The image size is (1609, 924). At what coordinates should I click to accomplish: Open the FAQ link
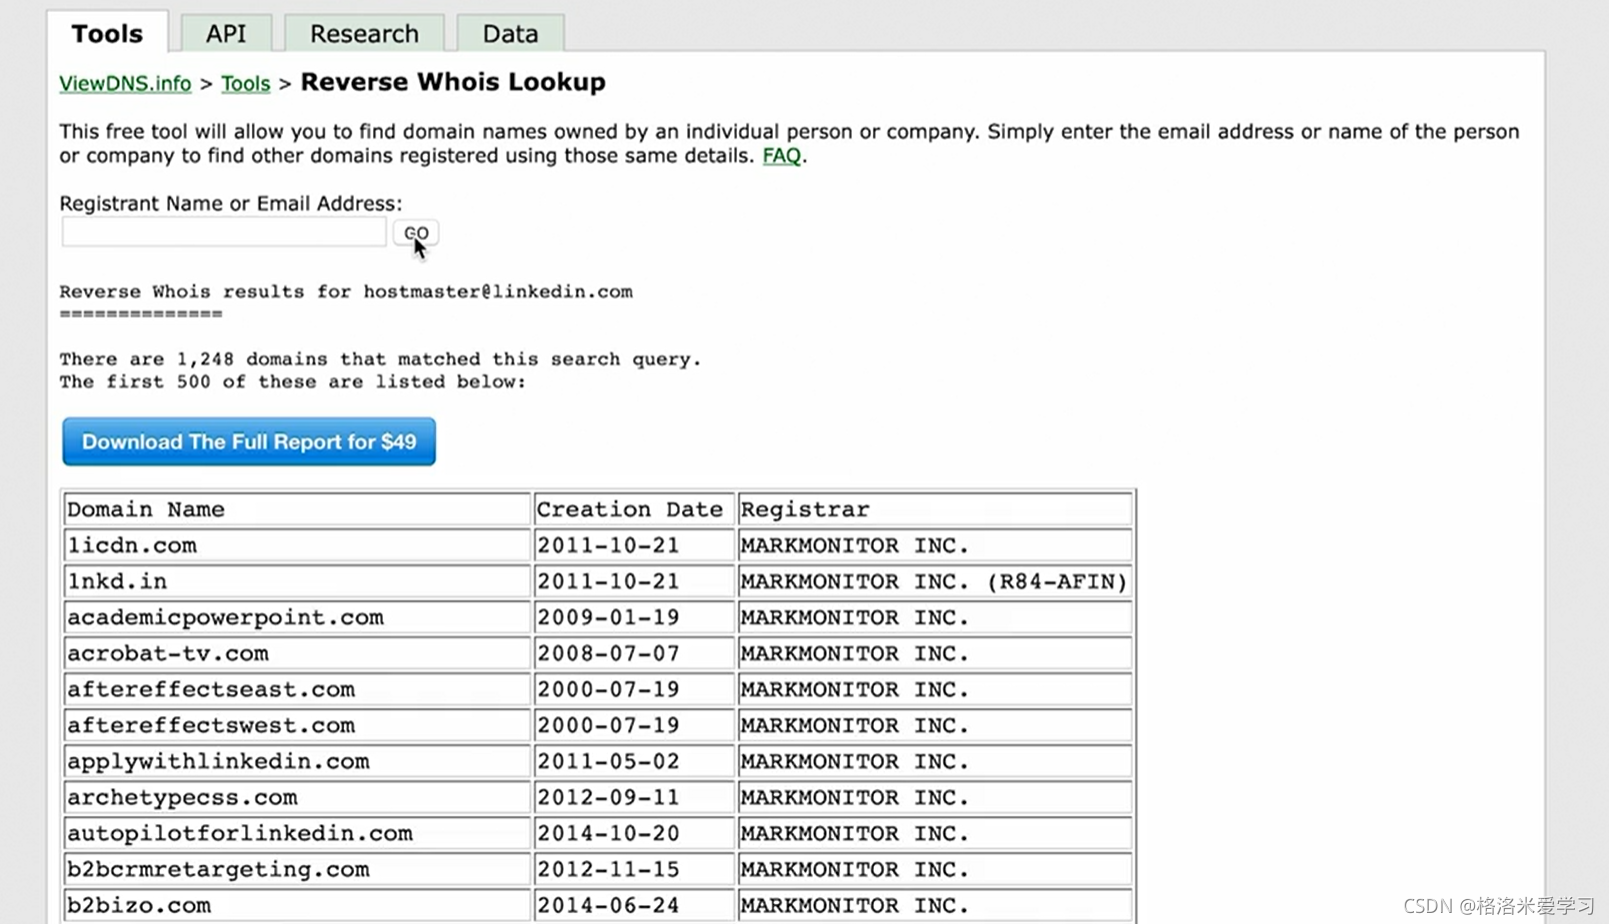point(781,156)
